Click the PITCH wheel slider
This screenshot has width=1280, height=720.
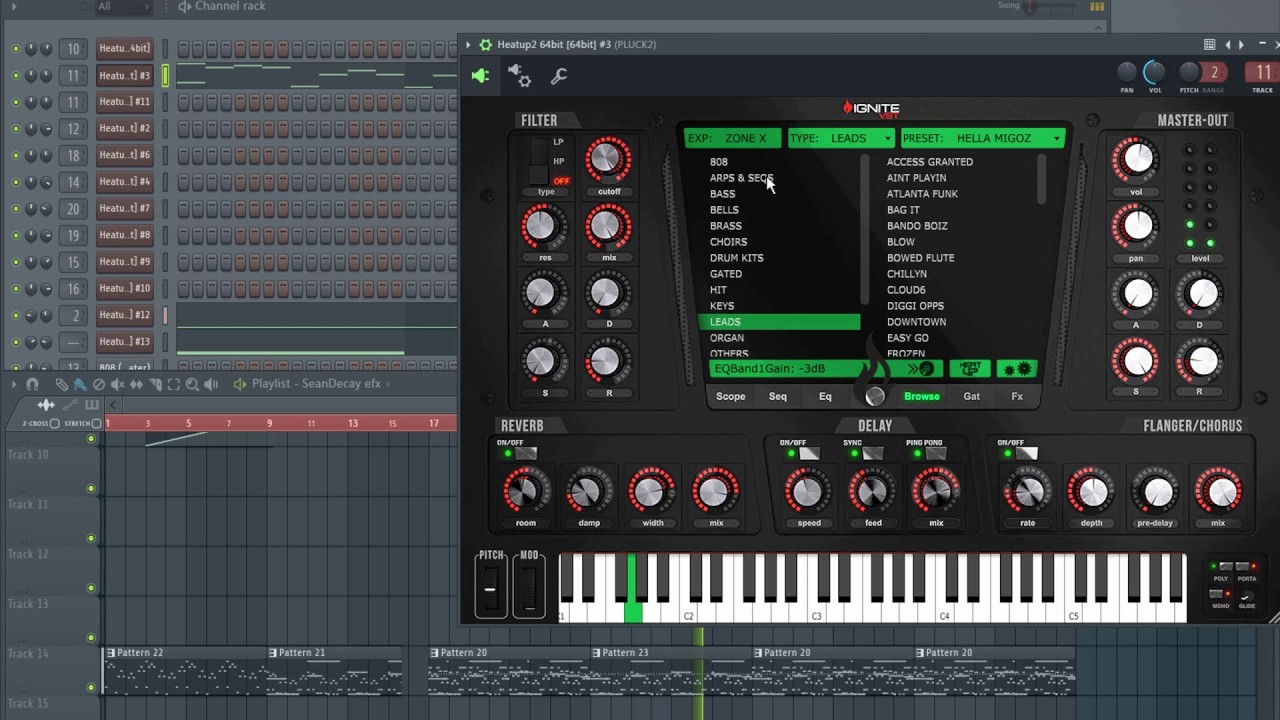[x=490, y=590]
